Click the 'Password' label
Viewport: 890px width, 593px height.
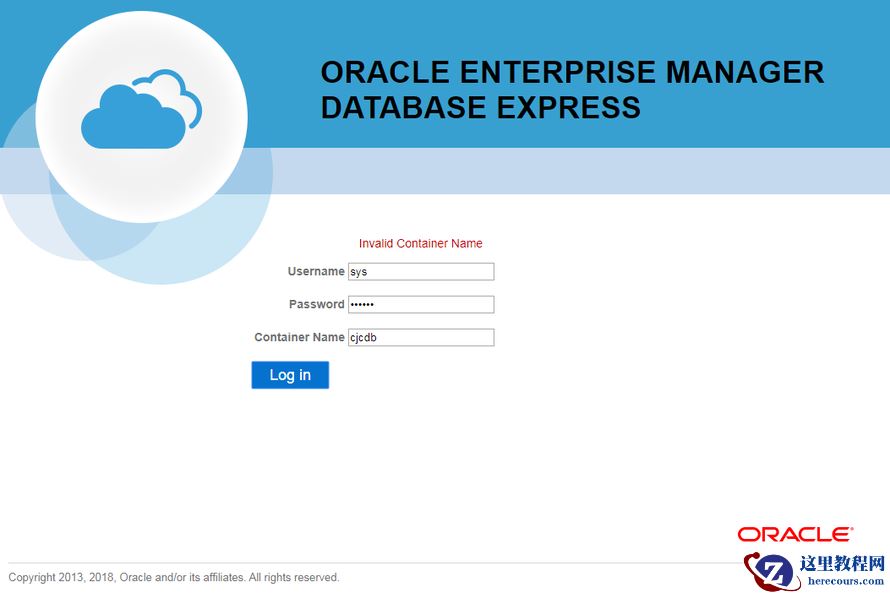point(316,304)
